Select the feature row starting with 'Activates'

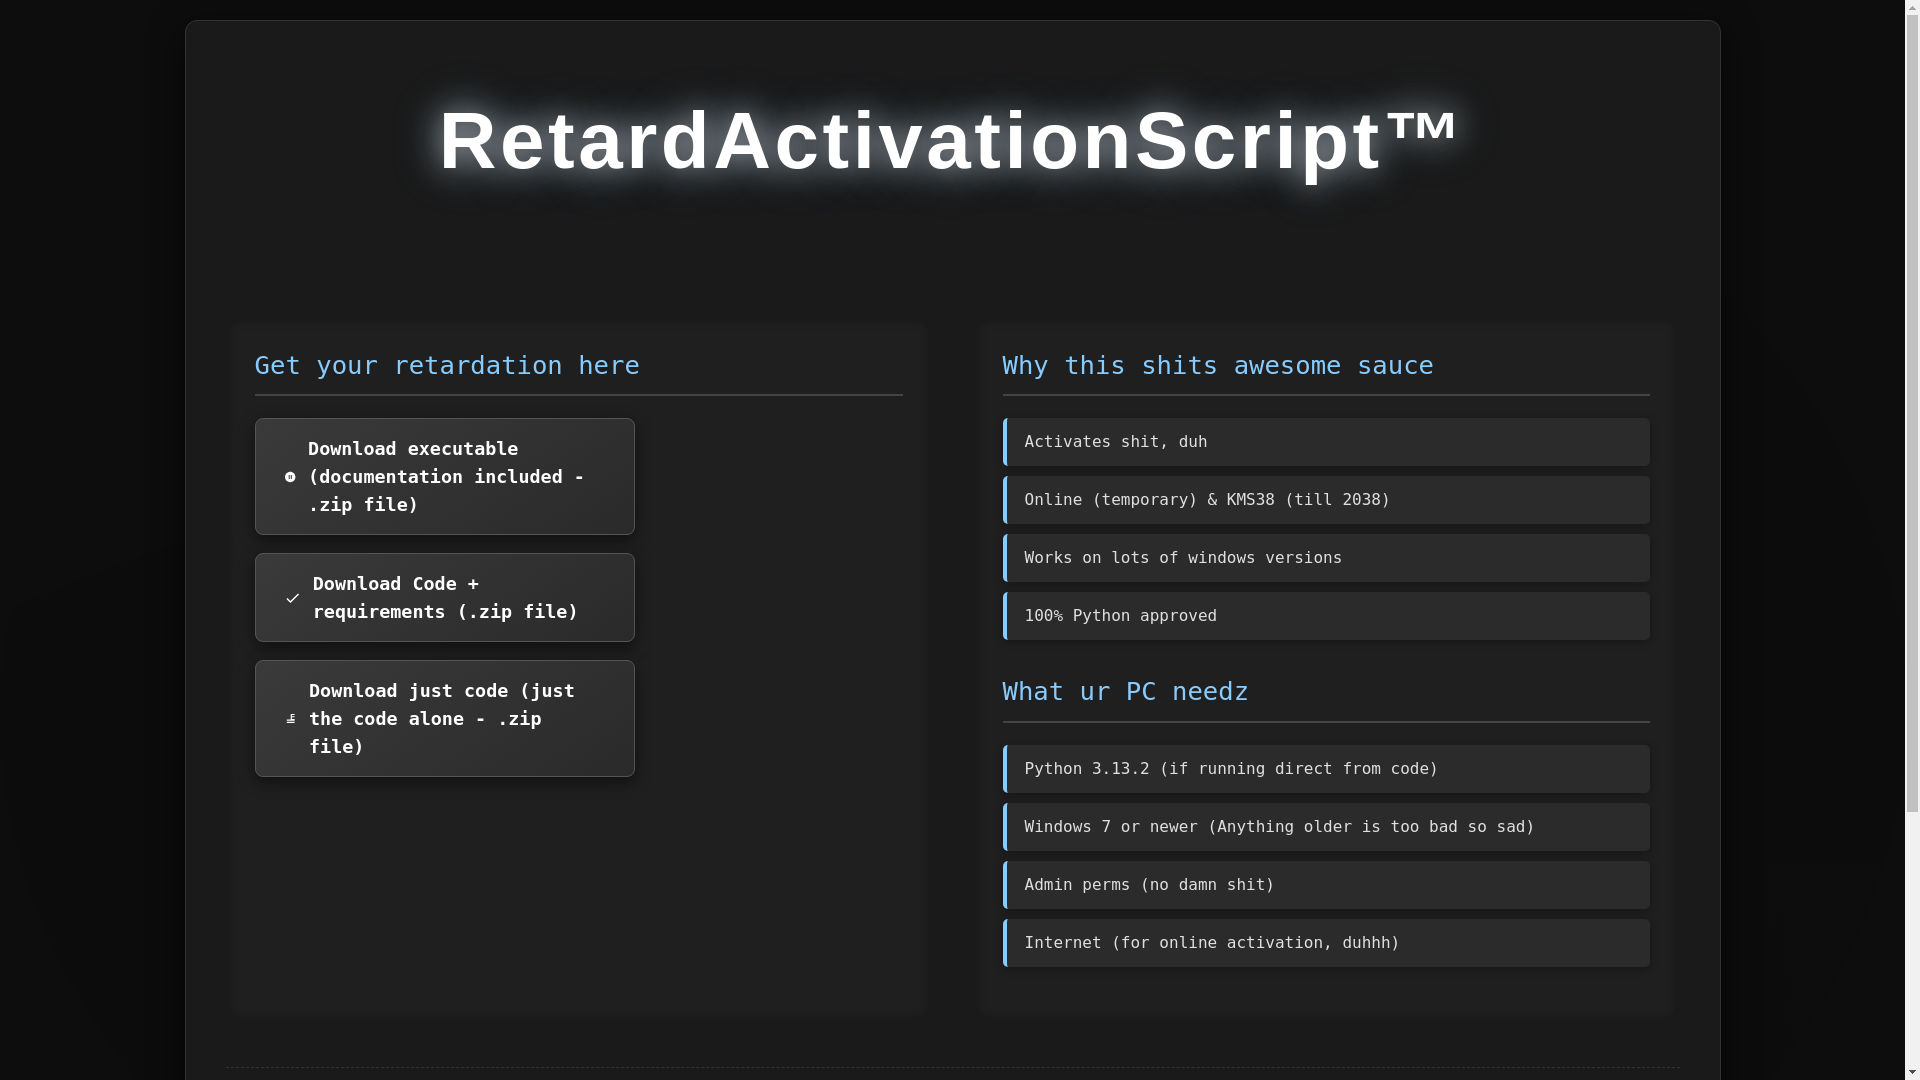coord(1326,442)
